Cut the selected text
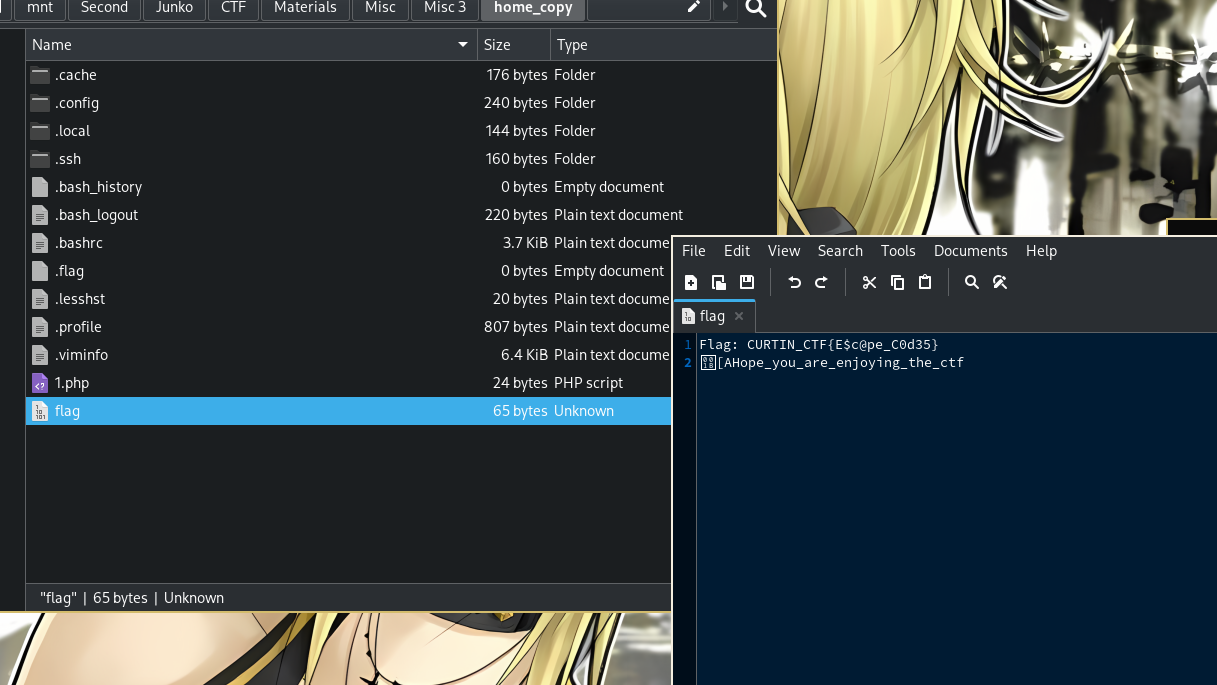The width and height of the screenshot is (1217, 685). pos(869,283)
